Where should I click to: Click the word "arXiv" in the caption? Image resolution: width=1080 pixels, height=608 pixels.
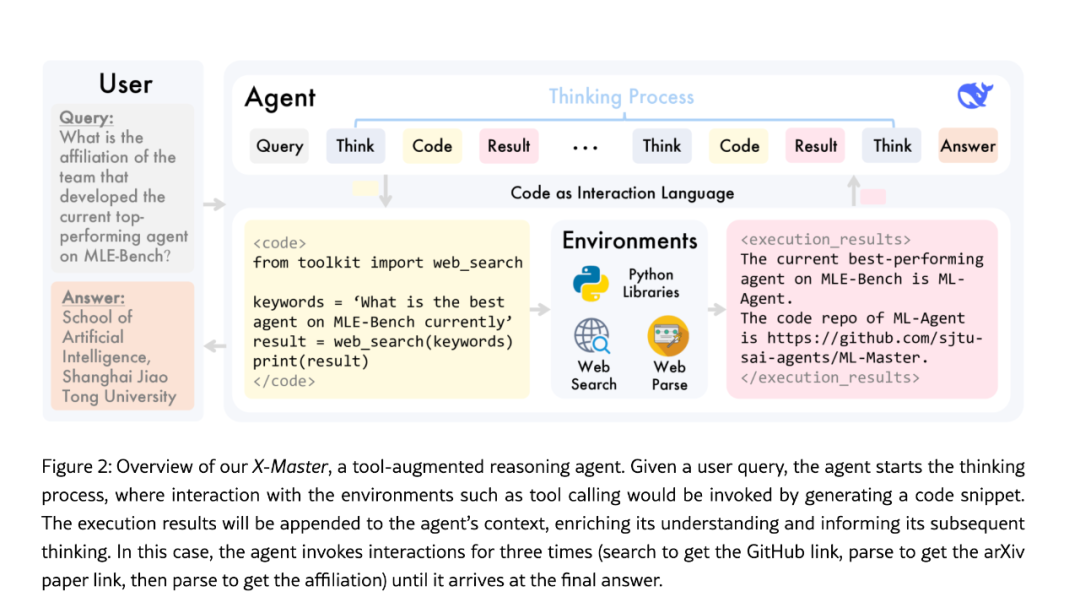tap(1004, 552)
